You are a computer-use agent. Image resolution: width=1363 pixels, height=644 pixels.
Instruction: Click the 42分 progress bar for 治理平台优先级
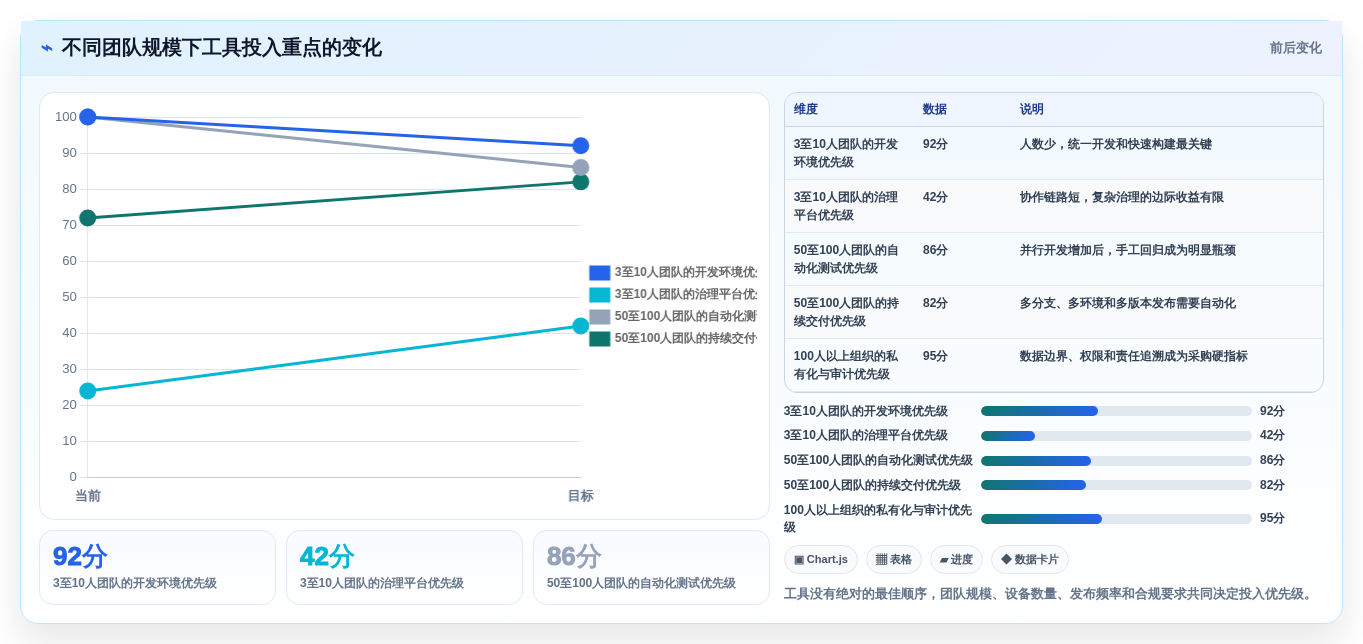click(x=1116, y=436)
